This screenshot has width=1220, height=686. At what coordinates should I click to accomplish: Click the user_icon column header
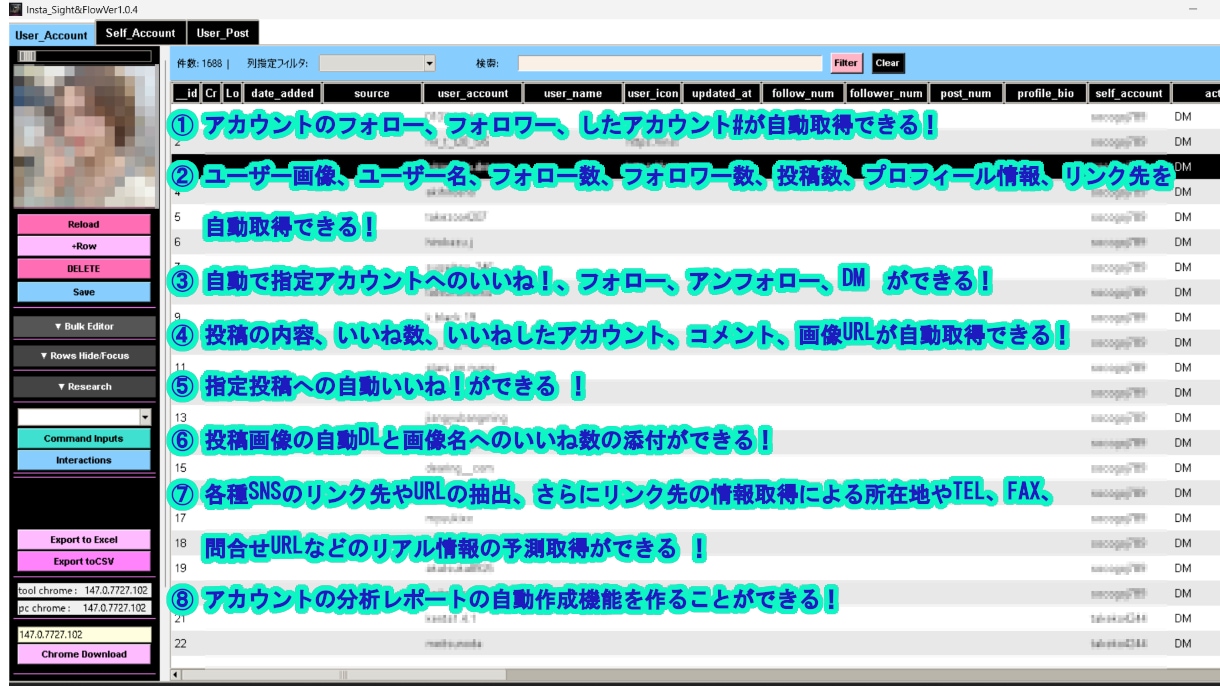tap(653, 93)
